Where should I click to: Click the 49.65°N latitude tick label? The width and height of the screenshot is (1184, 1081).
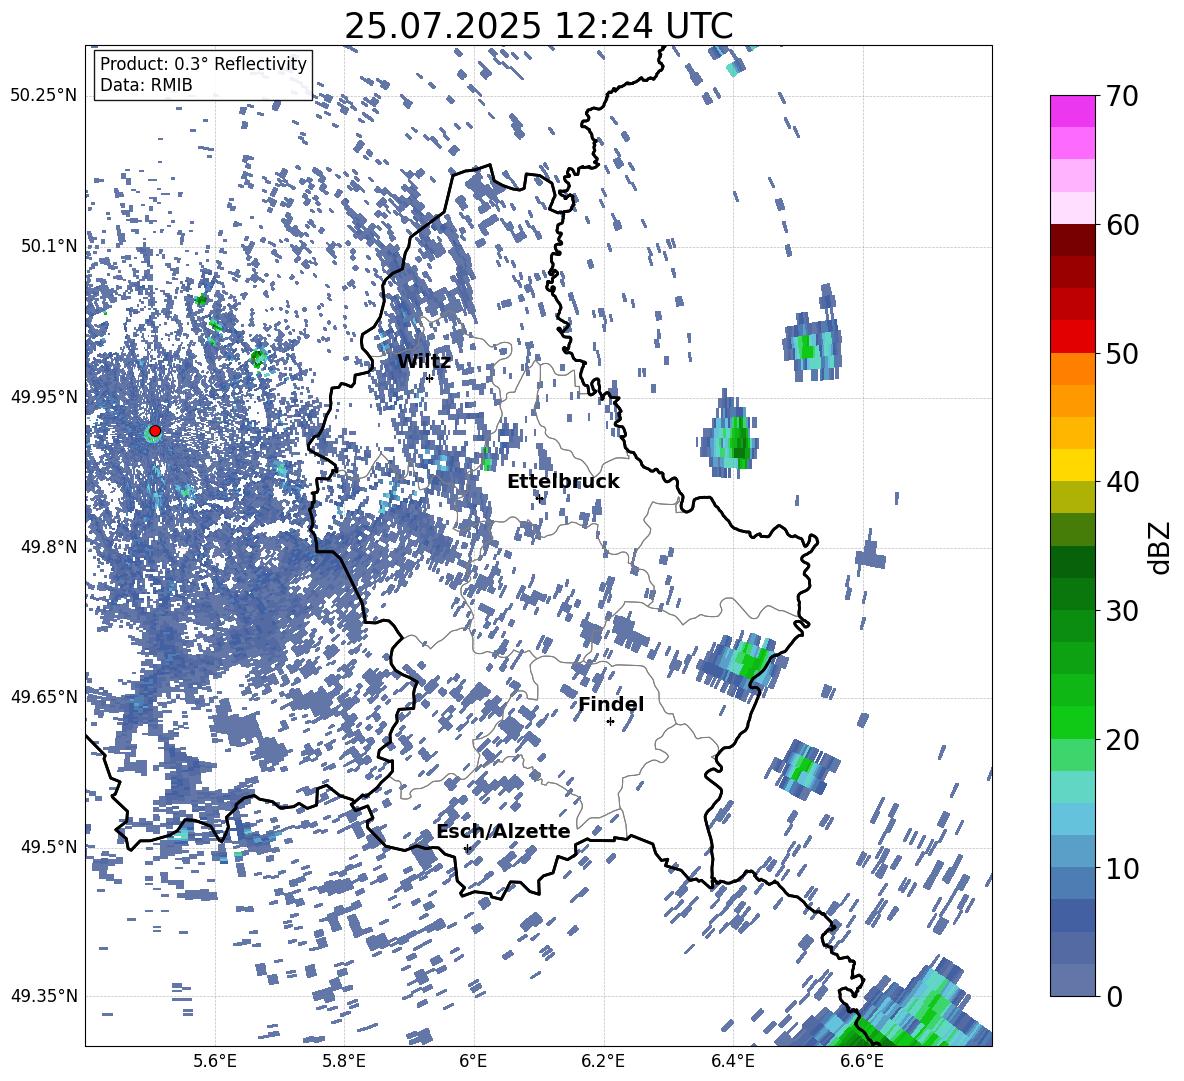point(44,697)
